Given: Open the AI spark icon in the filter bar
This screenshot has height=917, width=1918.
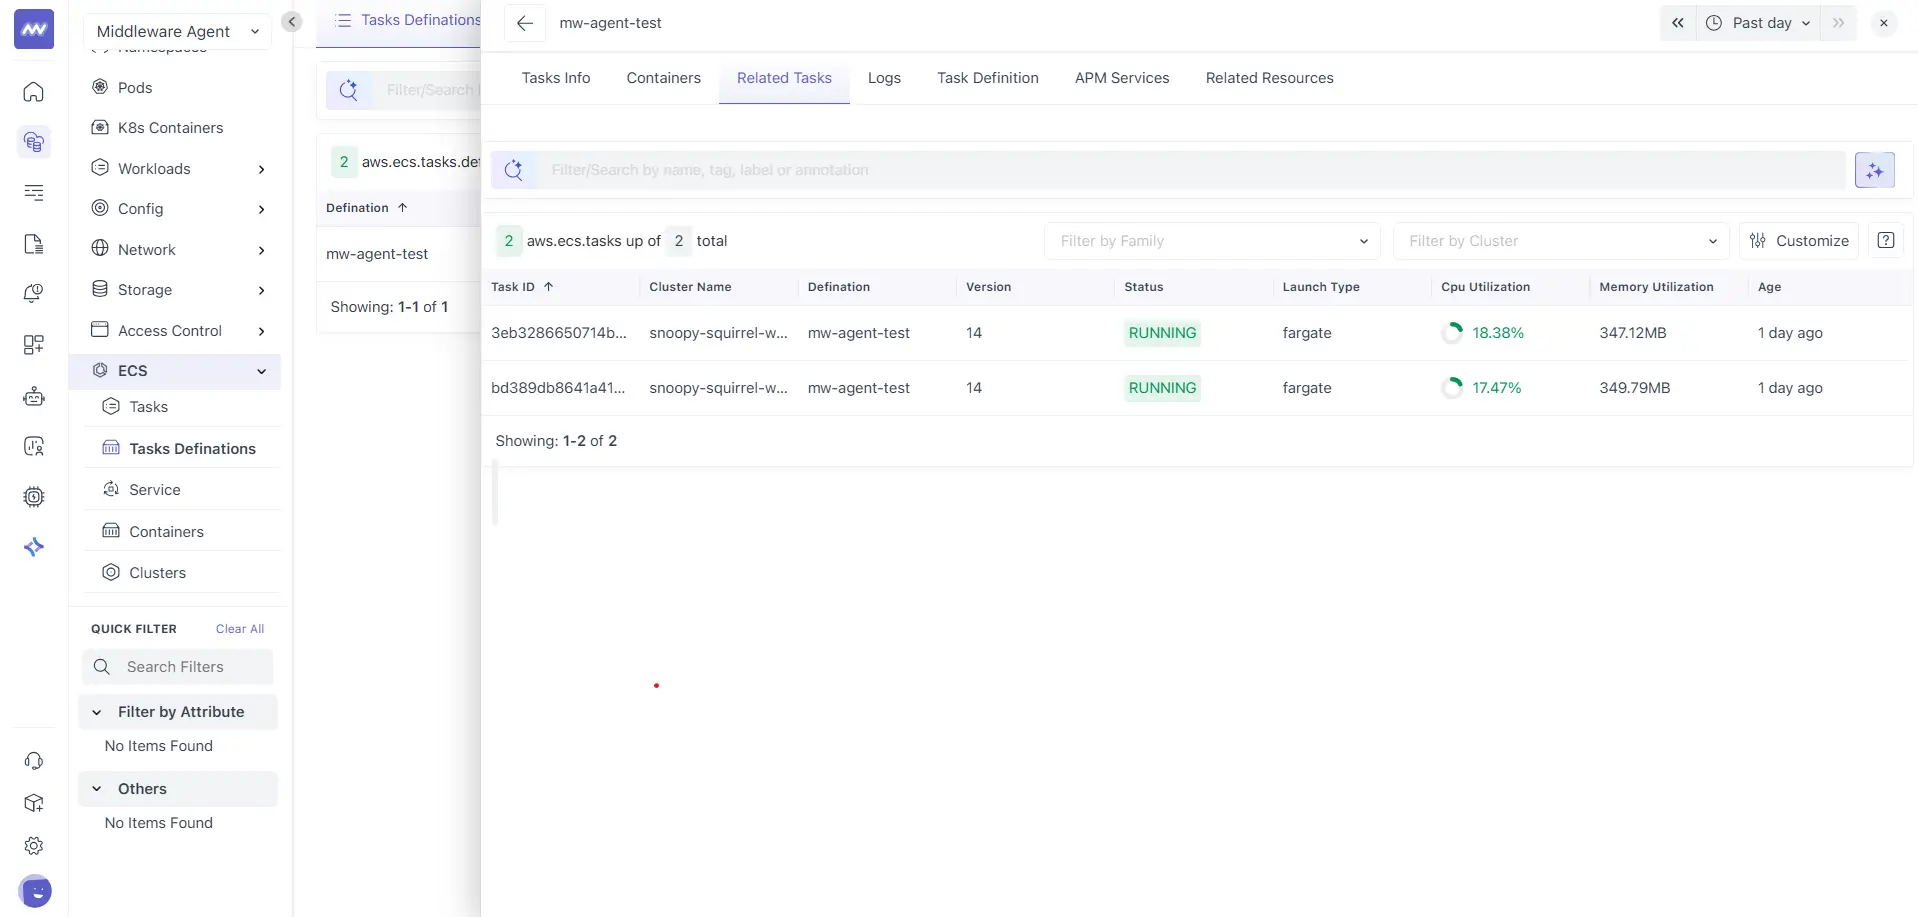Looking at the screenshot, I should 1874,169.
